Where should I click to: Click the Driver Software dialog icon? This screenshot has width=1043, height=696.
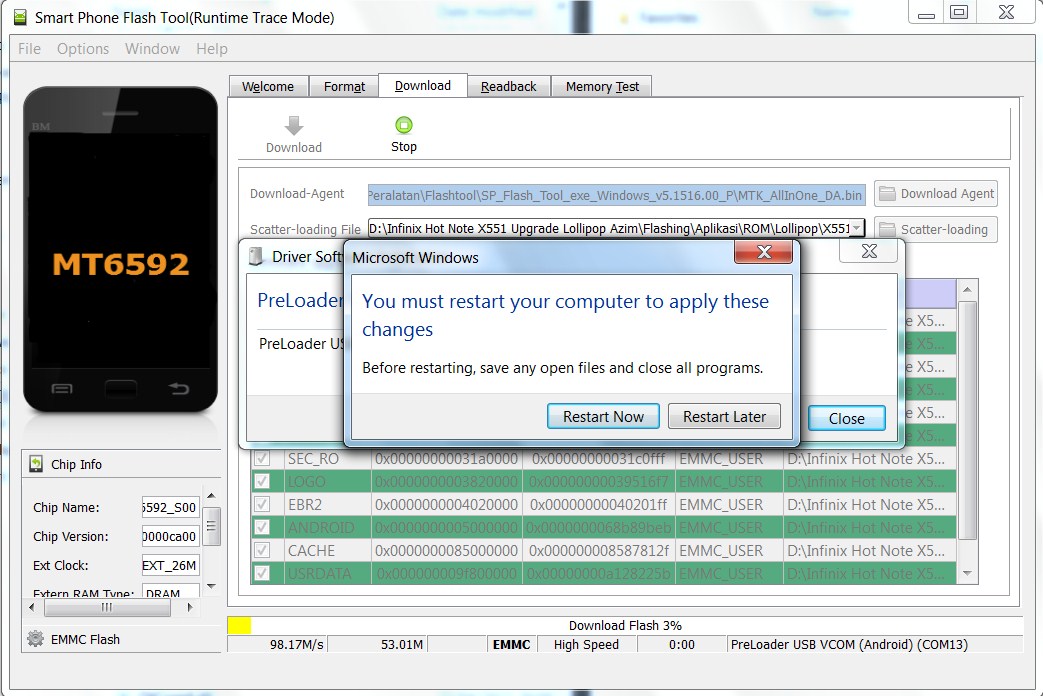click(256, 256)
